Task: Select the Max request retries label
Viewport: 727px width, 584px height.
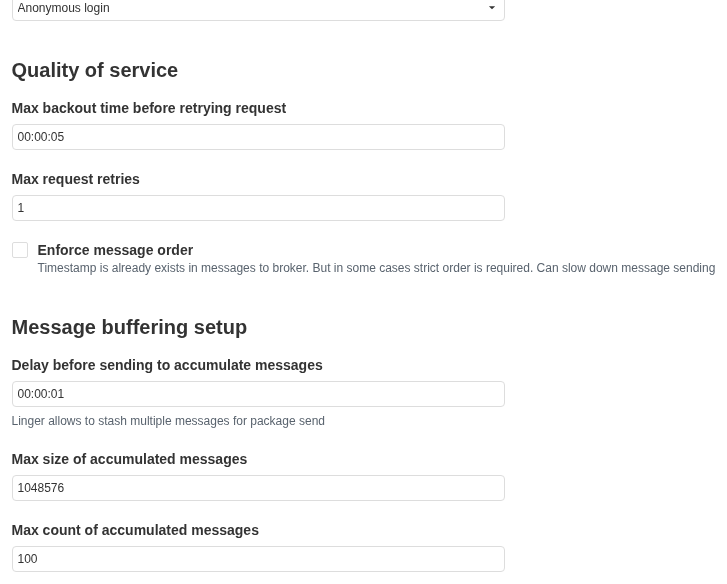Action: pos(76,179)
